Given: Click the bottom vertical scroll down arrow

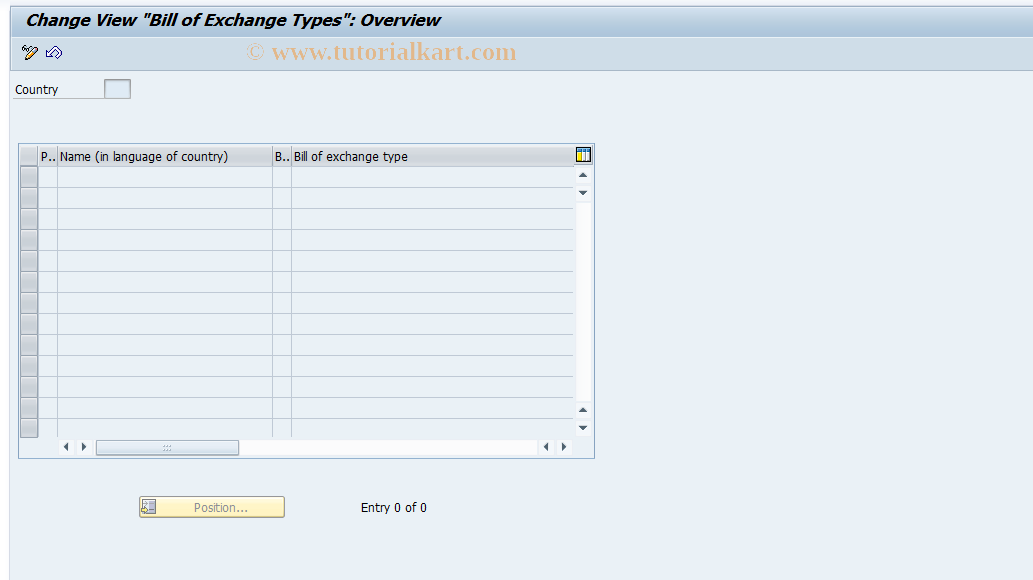Looking at the screenshot, I should (x=583, y=428).
